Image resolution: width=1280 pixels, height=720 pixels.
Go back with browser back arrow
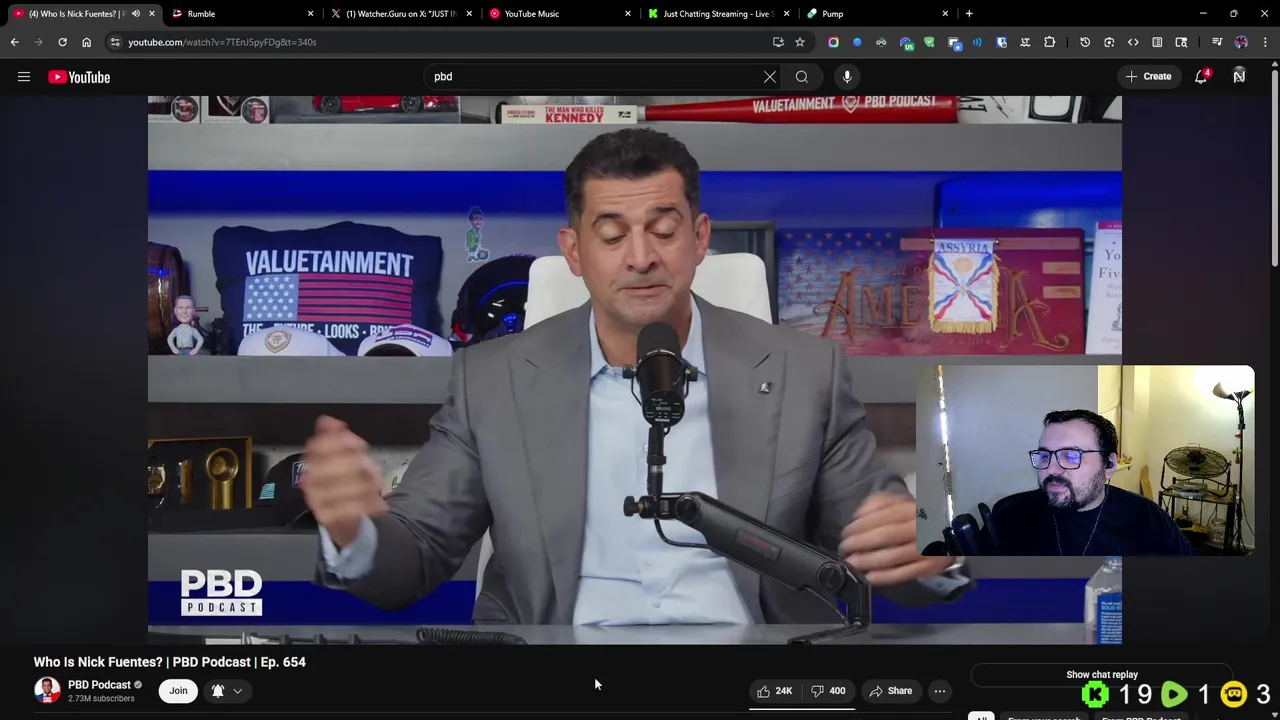tap(14, 42)
